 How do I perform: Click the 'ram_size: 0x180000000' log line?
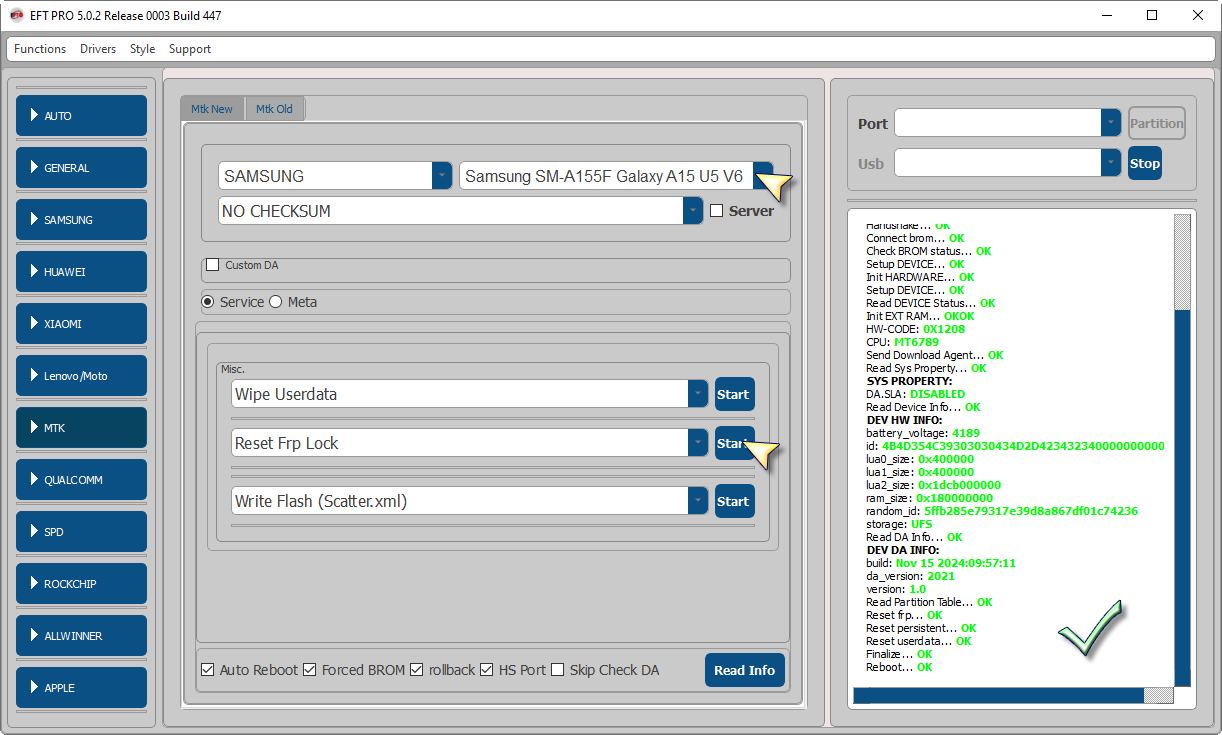click(x=930, y=498)
